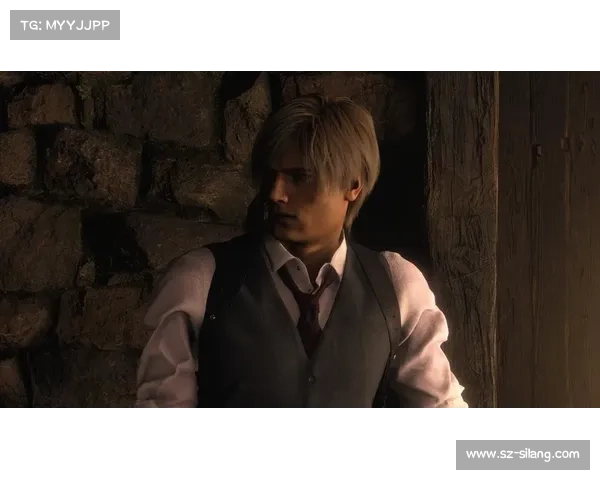
Task: Open the www.sz-silang.com link
Action: point(523,454)
